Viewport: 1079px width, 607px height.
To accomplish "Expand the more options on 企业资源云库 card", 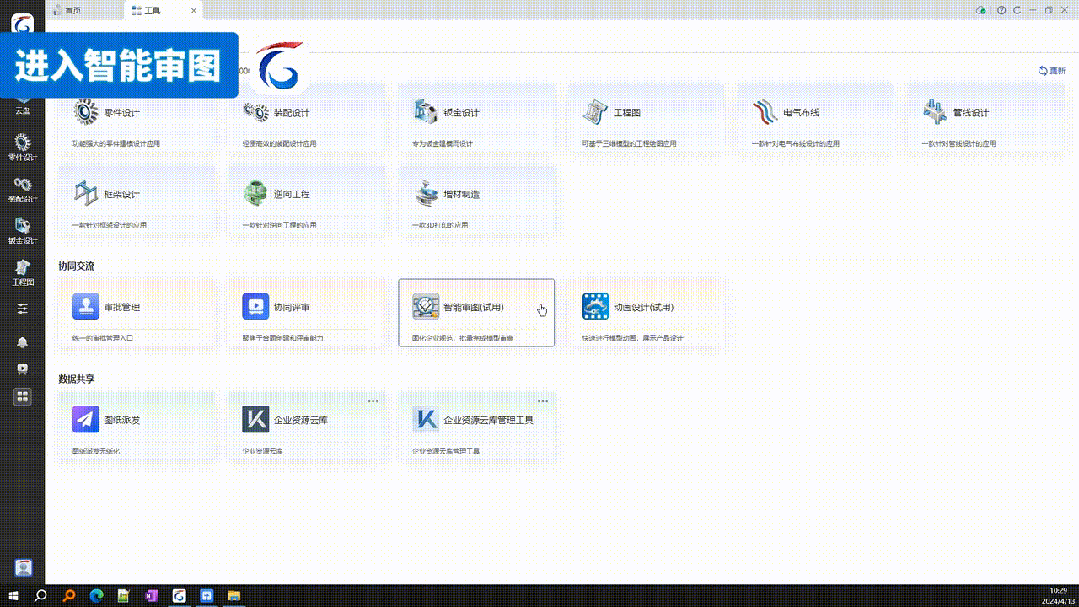I will tap(373, 400).
